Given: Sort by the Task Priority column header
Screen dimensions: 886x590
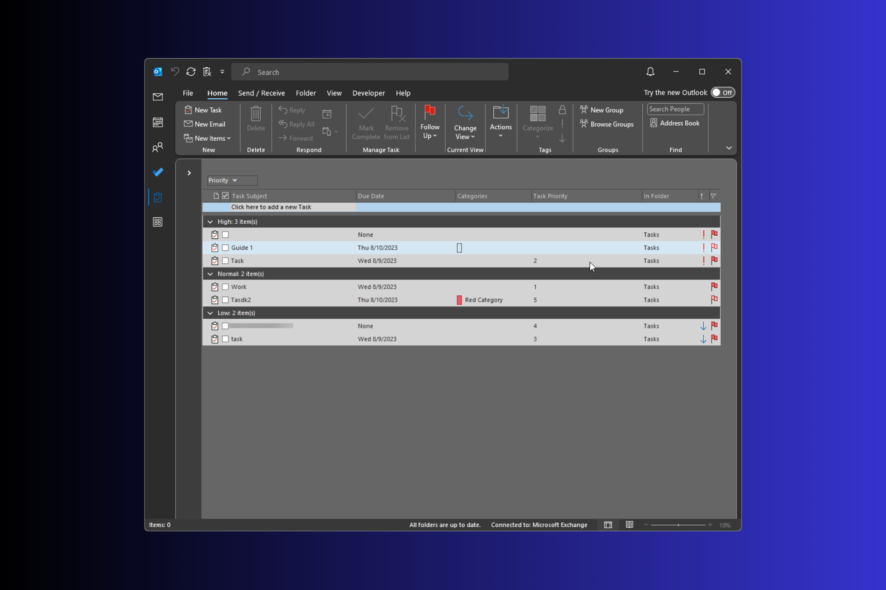Looking at the screenshot, I should click(586, 196).
